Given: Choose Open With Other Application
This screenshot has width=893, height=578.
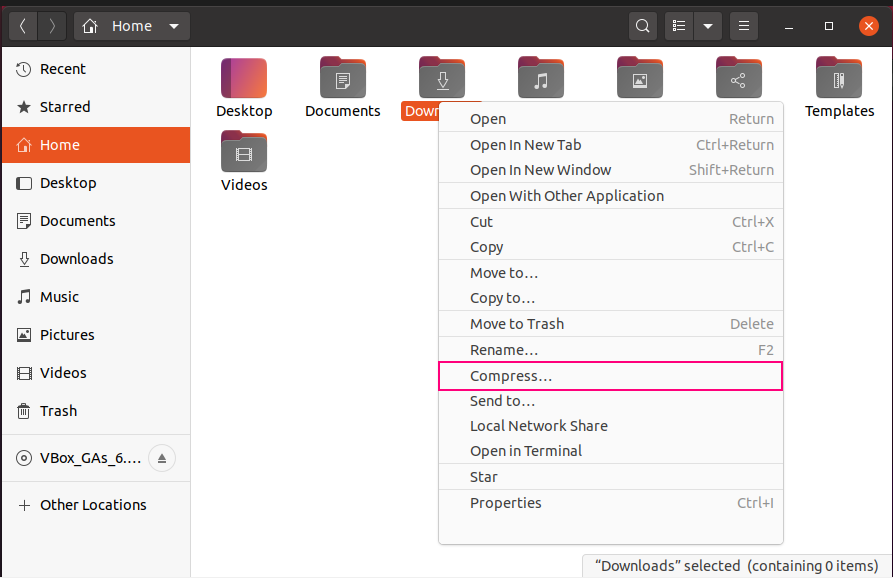Looking at the screenshot, I should [x=611, y=196].
